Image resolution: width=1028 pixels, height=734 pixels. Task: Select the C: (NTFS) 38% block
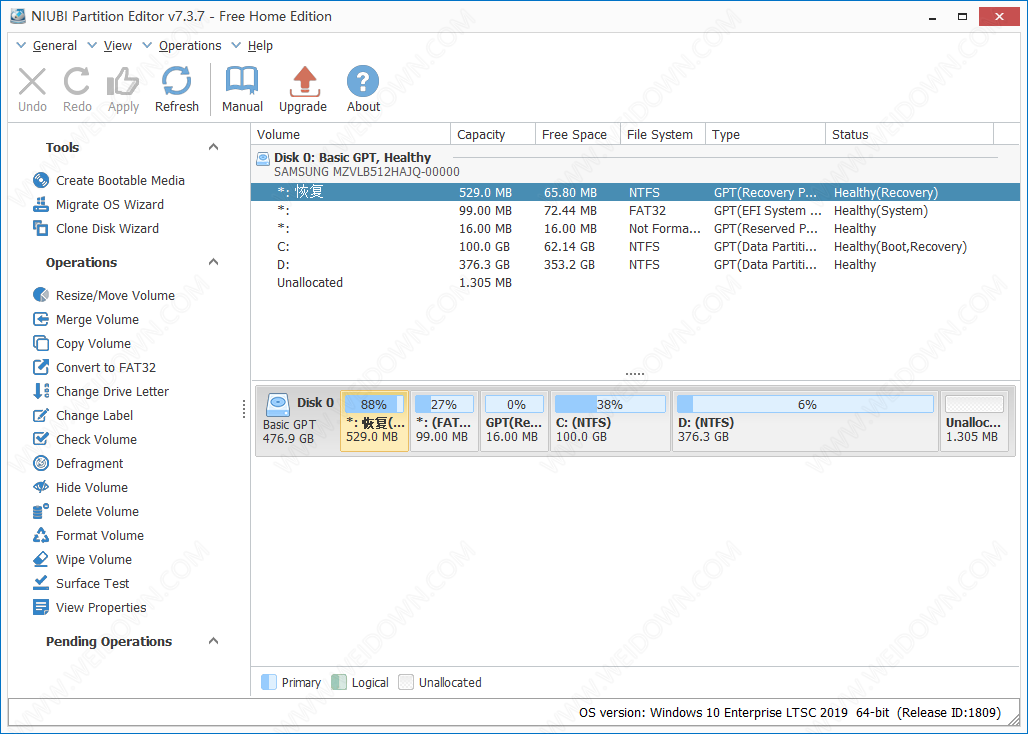pyautogui.click(x=610, y=421)
